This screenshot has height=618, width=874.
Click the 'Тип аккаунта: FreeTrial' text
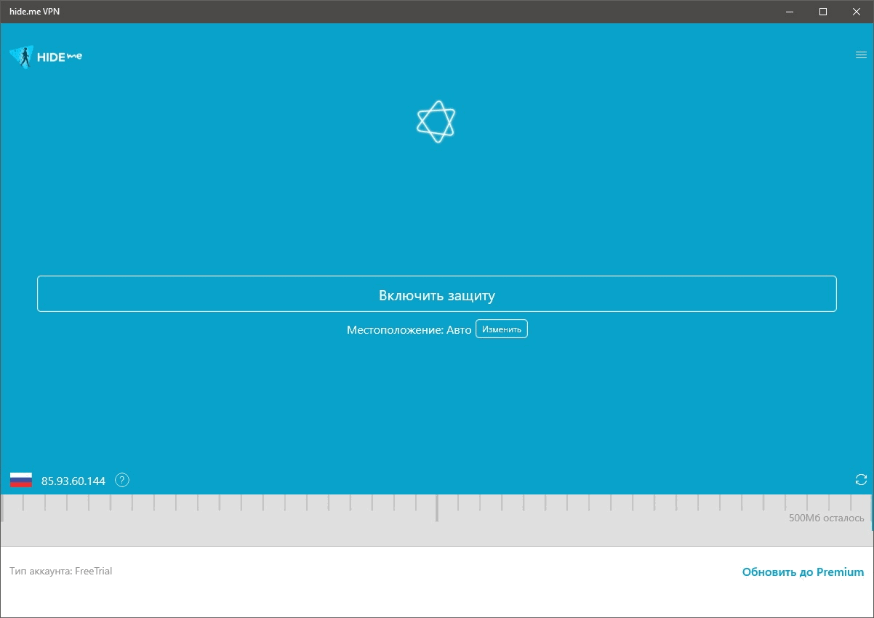click(x=61, y=571)
